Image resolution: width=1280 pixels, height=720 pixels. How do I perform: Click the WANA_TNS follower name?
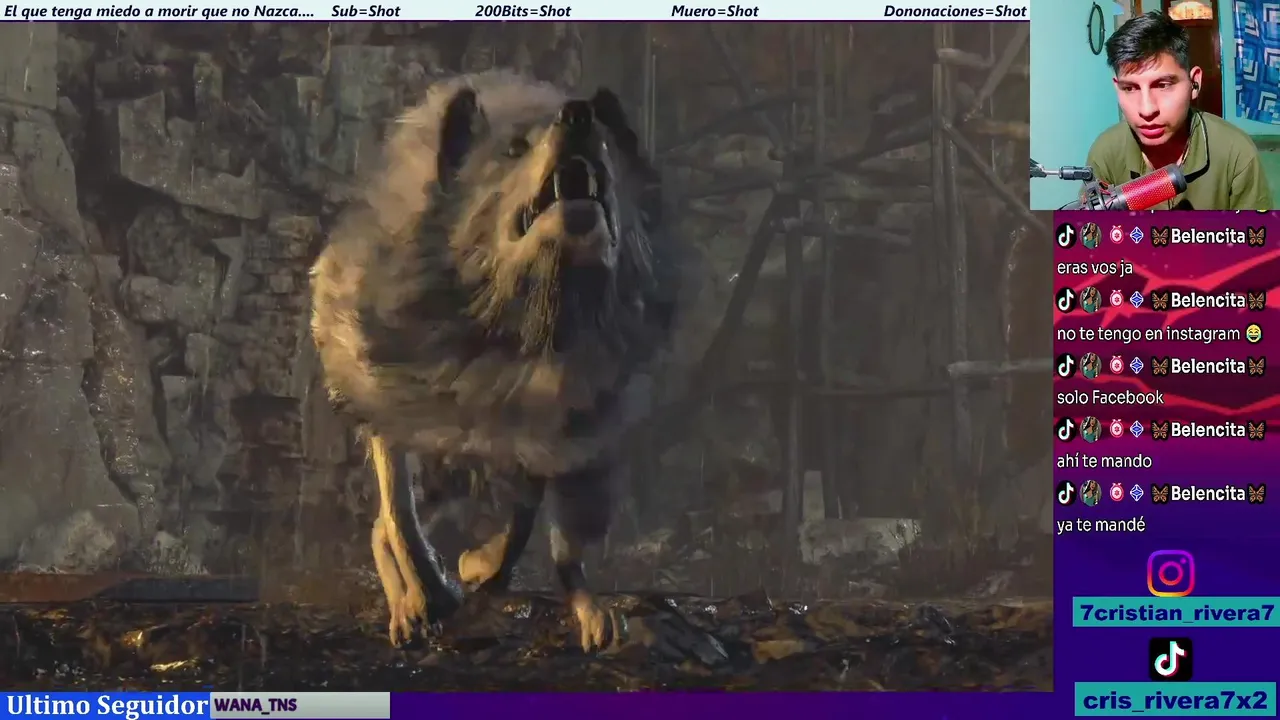(255, 705)
